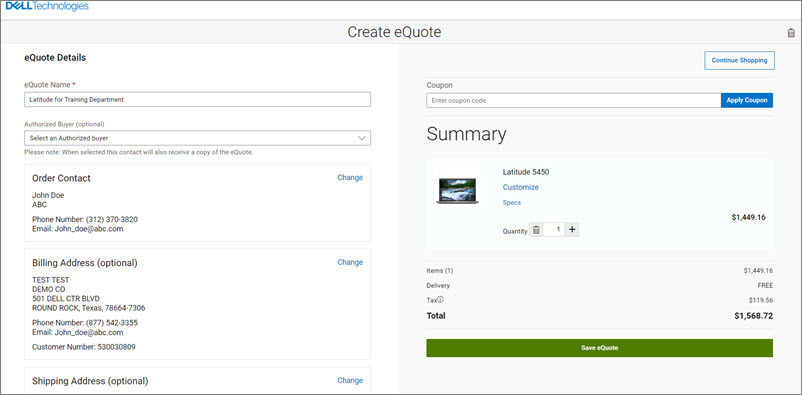Viewport: 802px width, 395px height.
Task: Change the Order Contact details
Action: pos(350,178)
